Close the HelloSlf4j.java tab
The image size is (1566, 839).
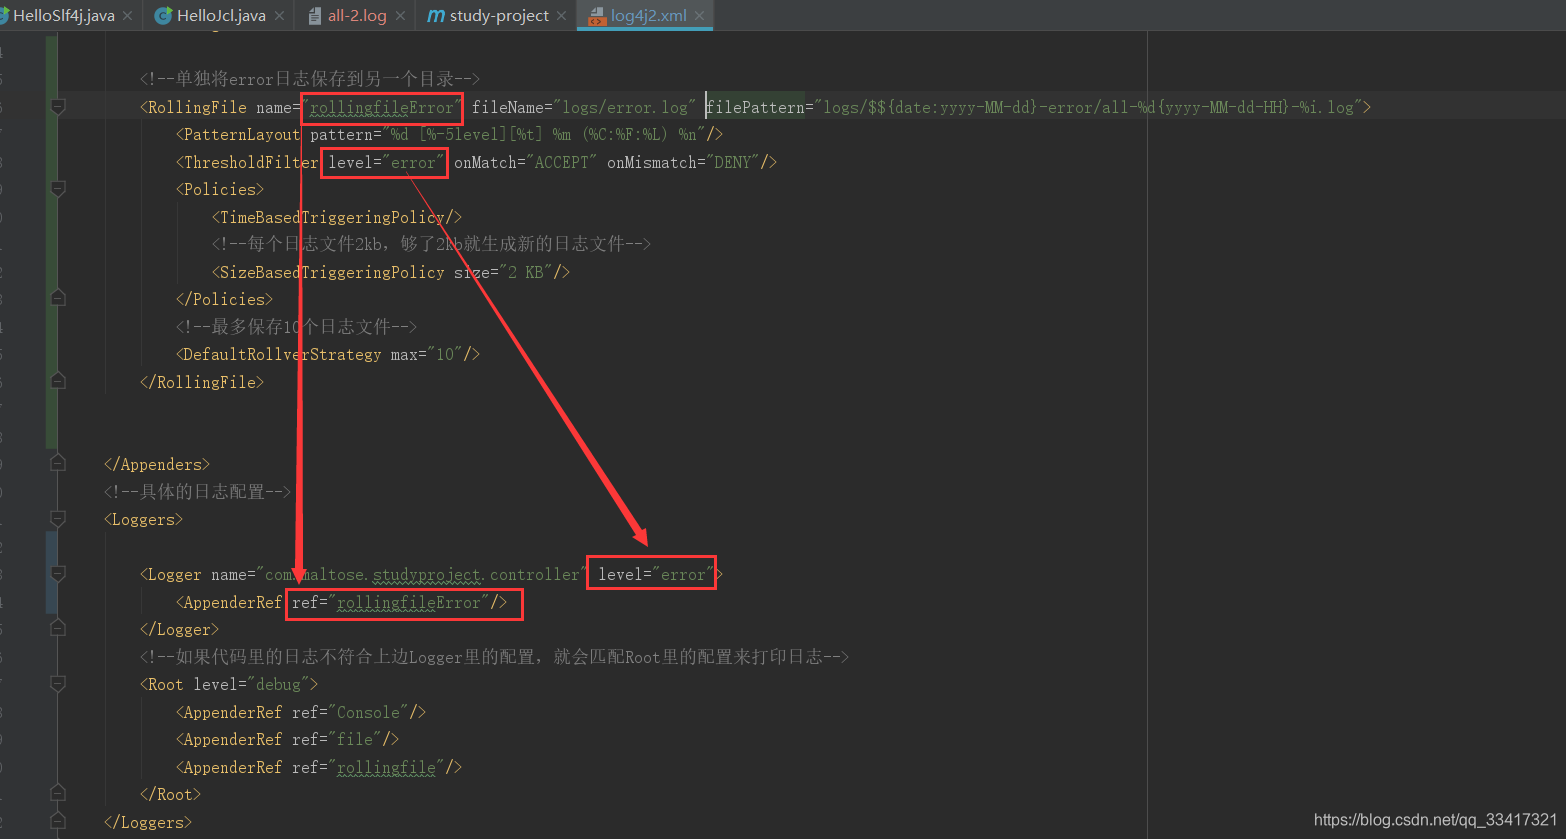pos(127,16)
